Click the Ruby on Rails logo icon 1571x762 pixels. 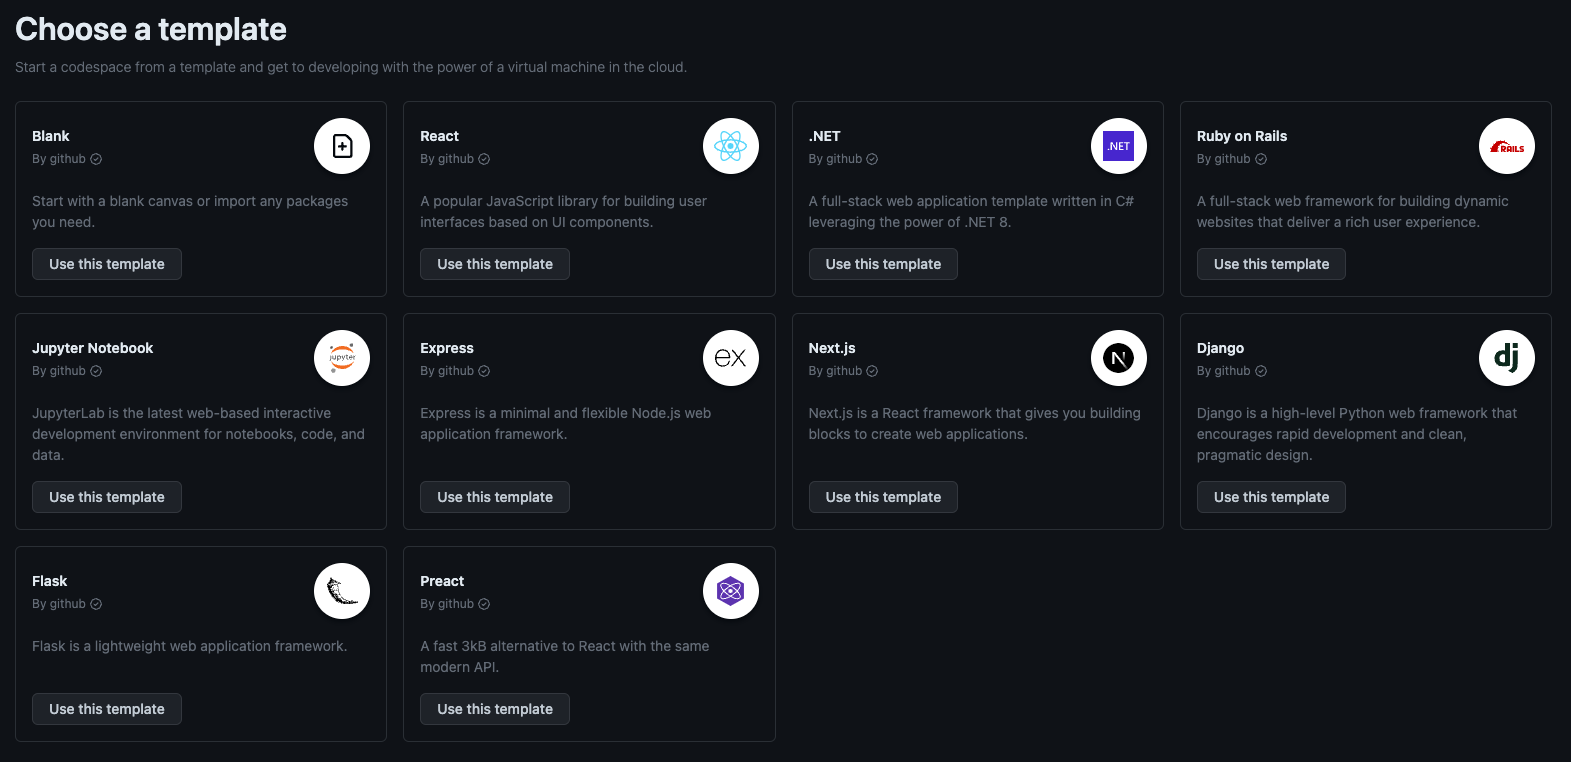[x=1507, y=146]
